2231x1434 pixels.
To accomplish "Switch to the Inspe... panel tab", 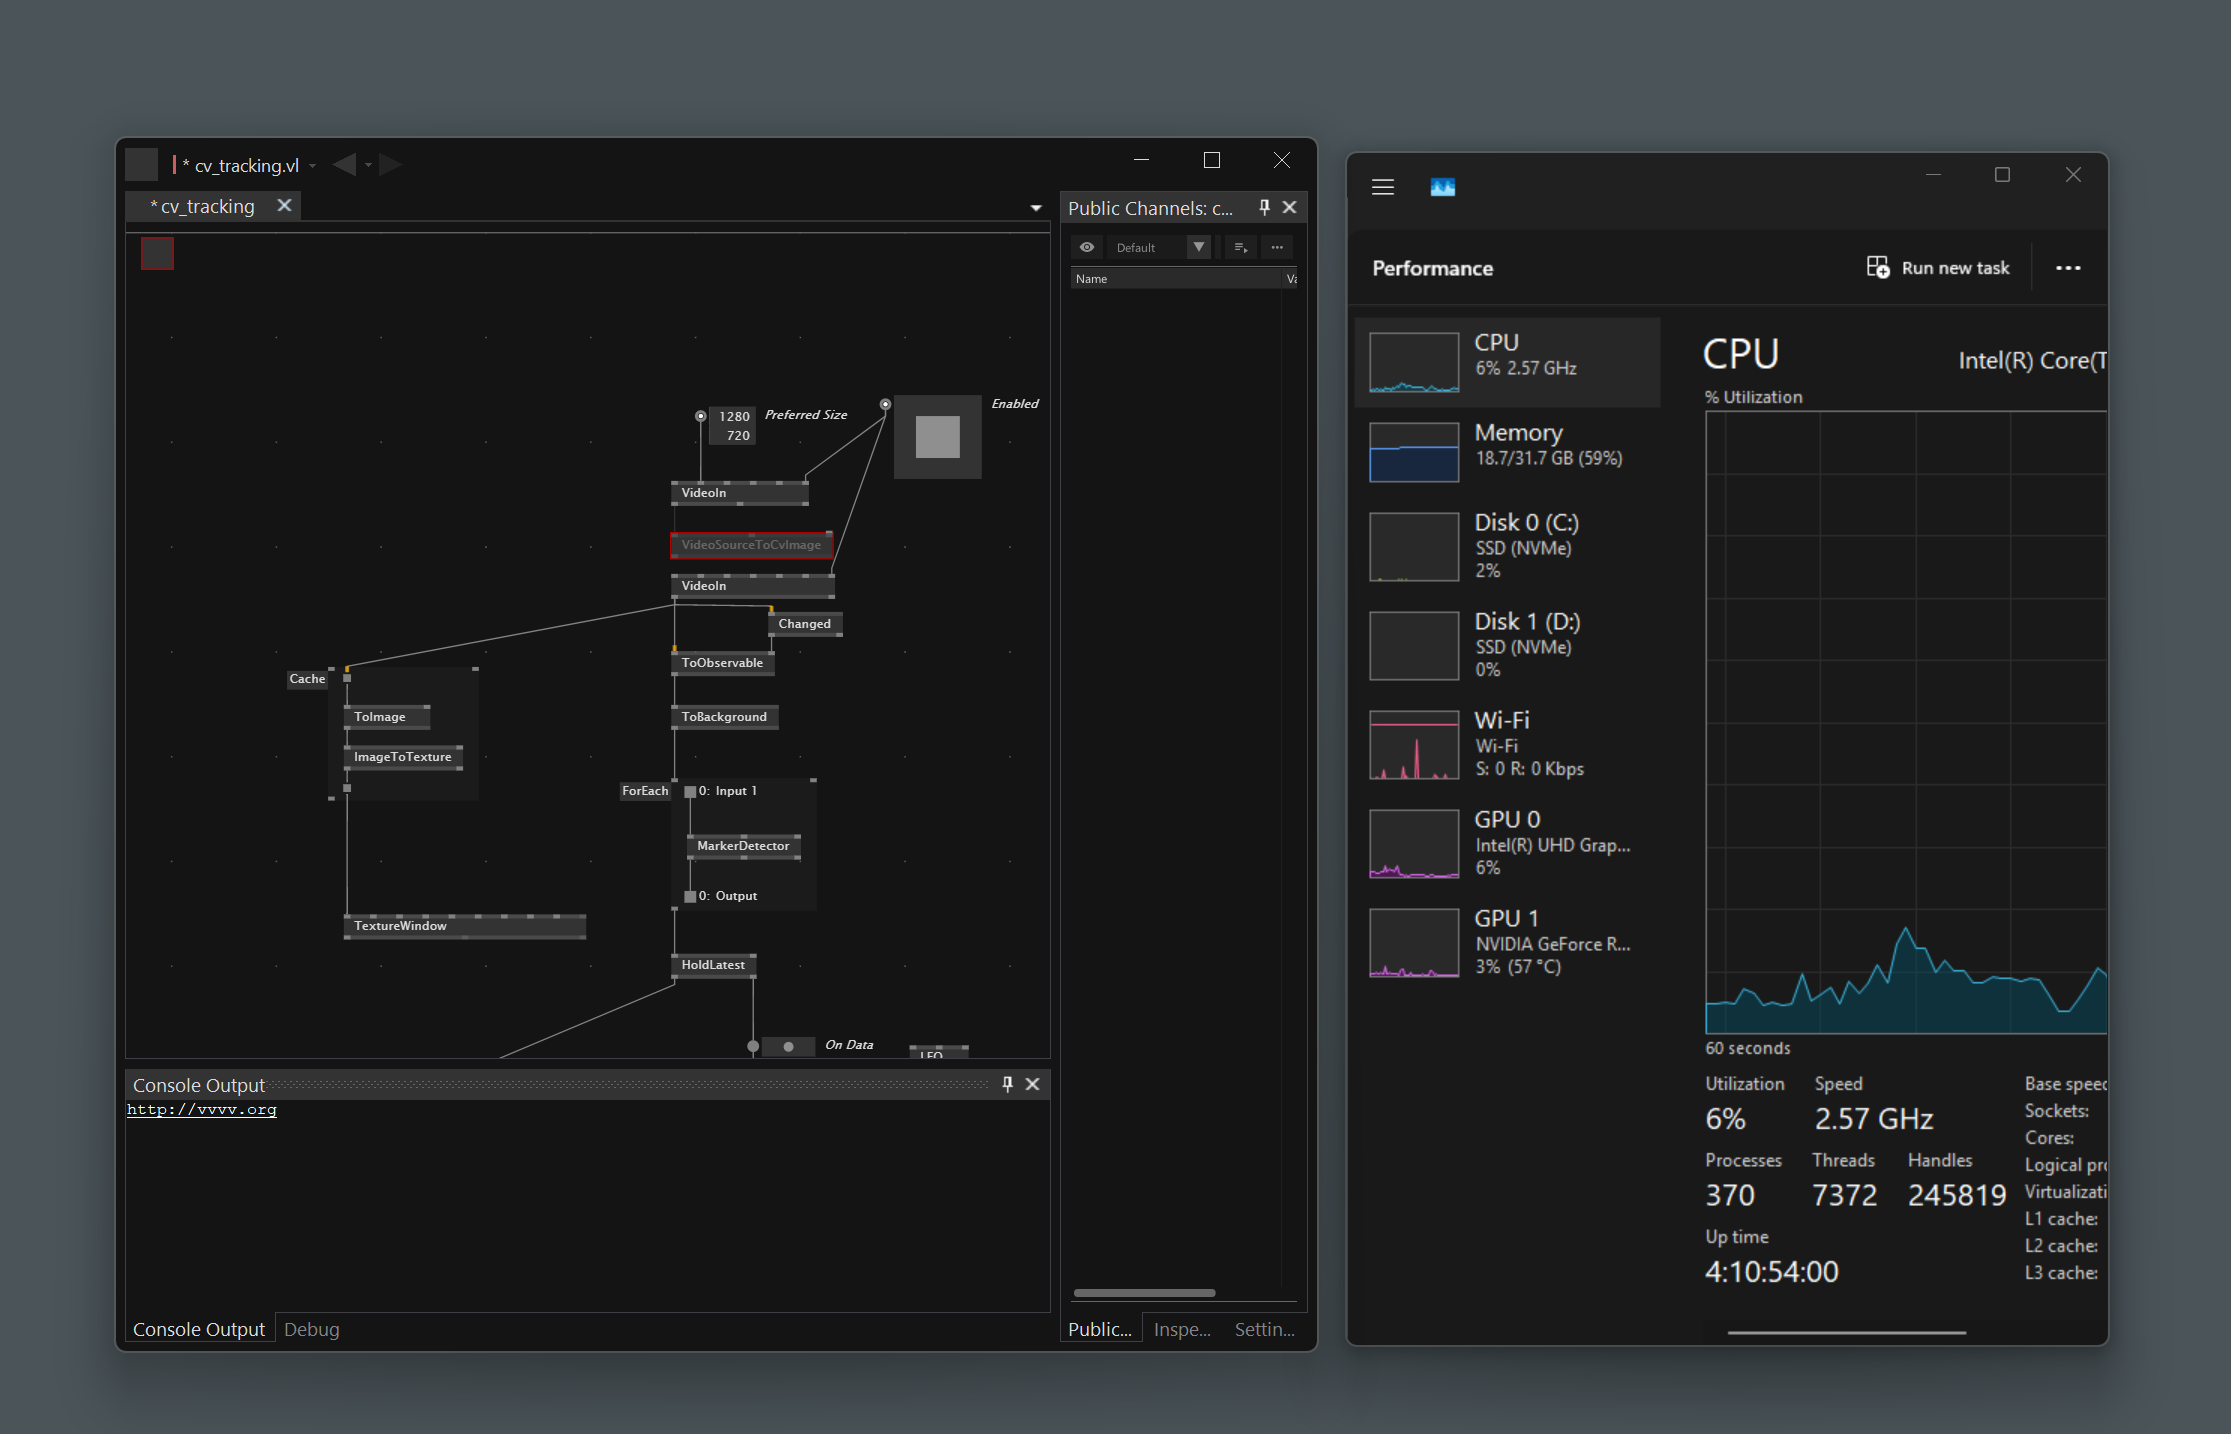I will [x=1181, y=1329].
